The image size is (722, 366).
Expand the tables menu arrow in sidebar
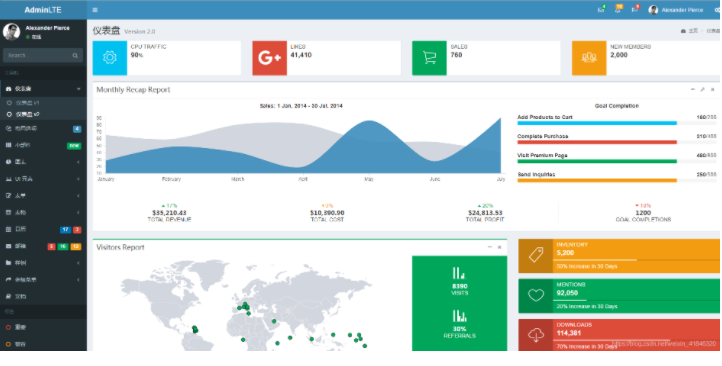(78, 212)
